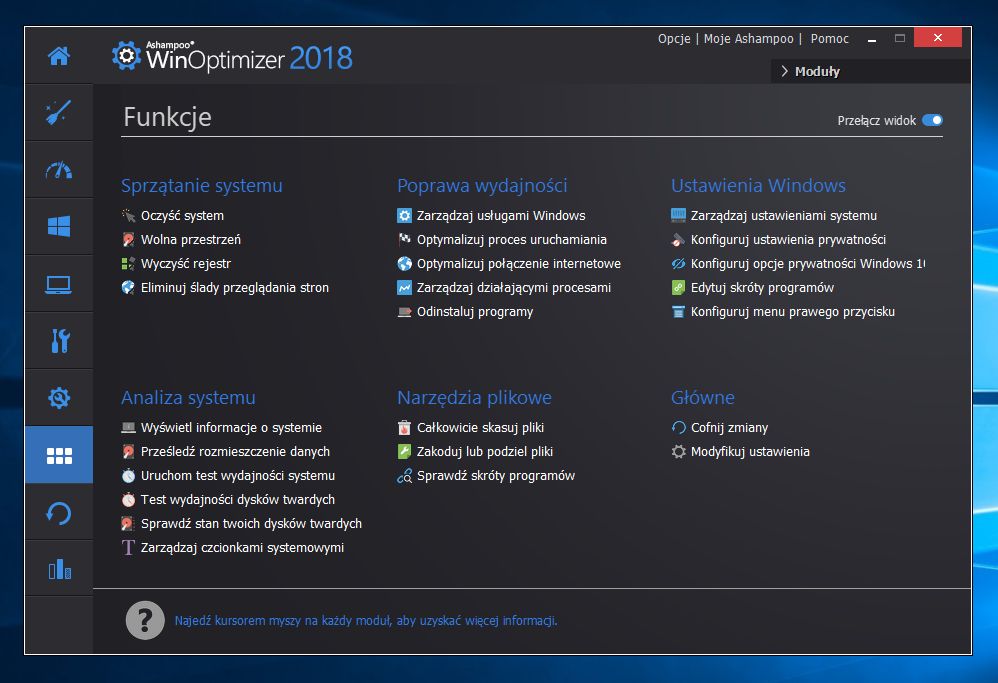
Task: Click the Windows logo sidebar icon
Action: [x=59, y=227]
